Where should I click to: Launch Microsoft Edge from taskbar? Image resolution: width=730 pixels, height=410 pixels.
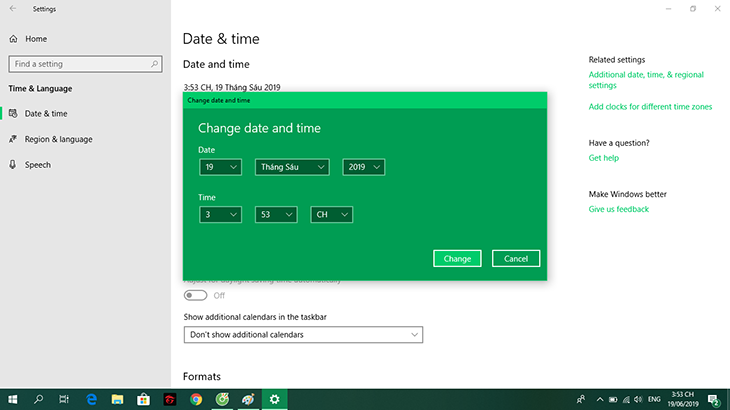91,399
